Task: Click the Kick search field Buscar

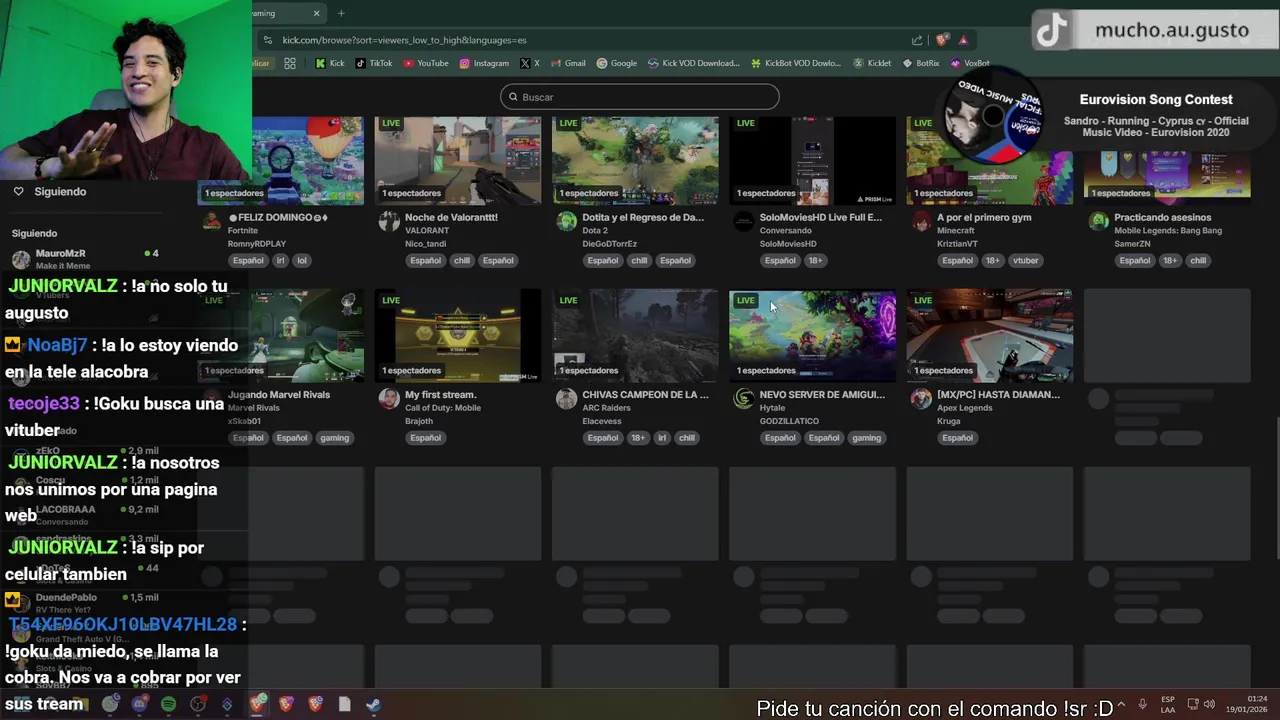Action: [640, 97]
